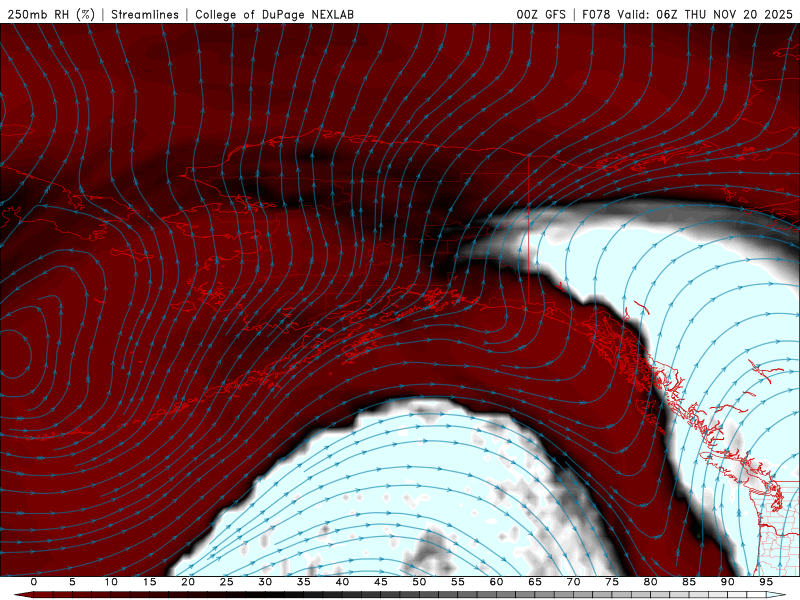The height and width of the screenshot is (600, 800).
Task: Click the "Streamlines" label in header
Action: 145,14
